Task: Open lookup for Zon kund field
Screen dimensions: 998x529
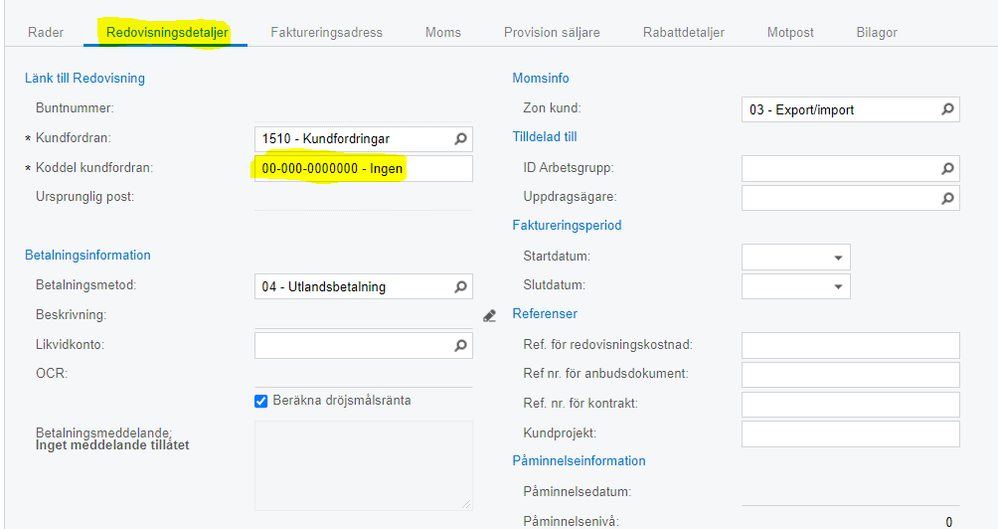Action: point(947,109)
